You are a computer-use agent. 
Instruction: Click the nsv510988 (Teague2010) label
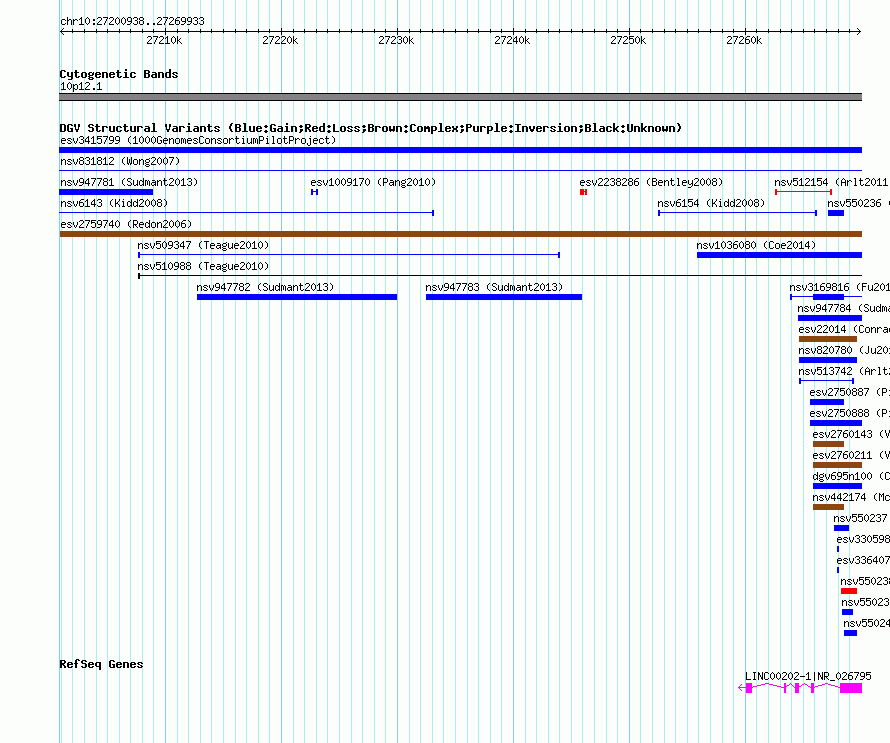(x=203, y=266)
